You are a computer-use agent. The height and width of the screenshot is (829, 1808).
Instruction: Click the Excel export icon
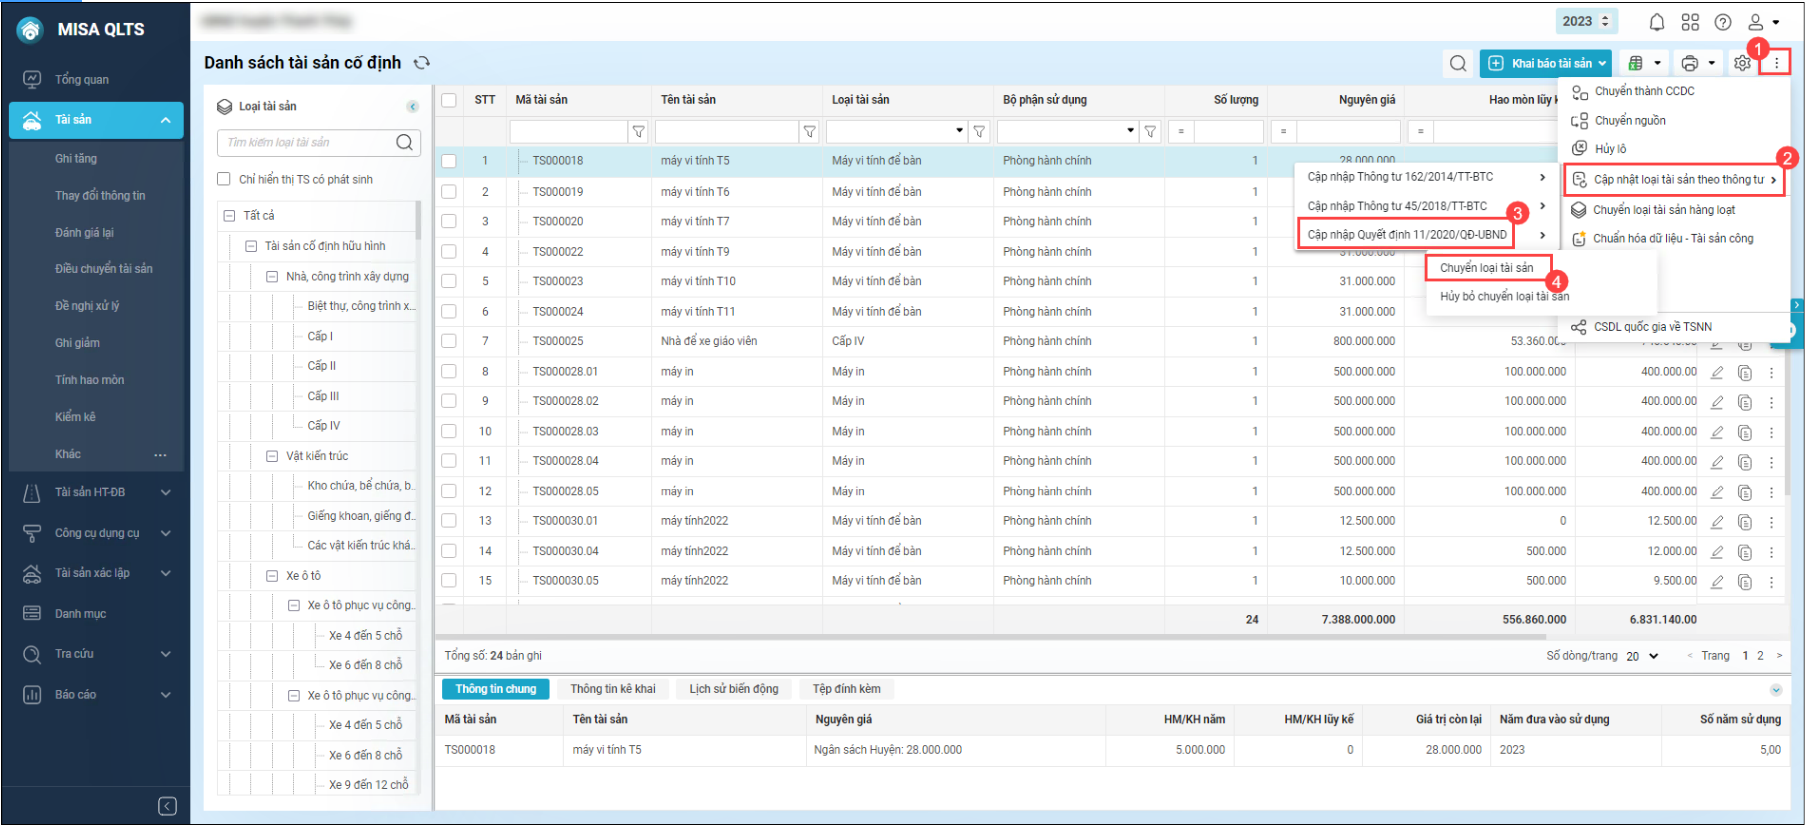(x=1636, y=63)
